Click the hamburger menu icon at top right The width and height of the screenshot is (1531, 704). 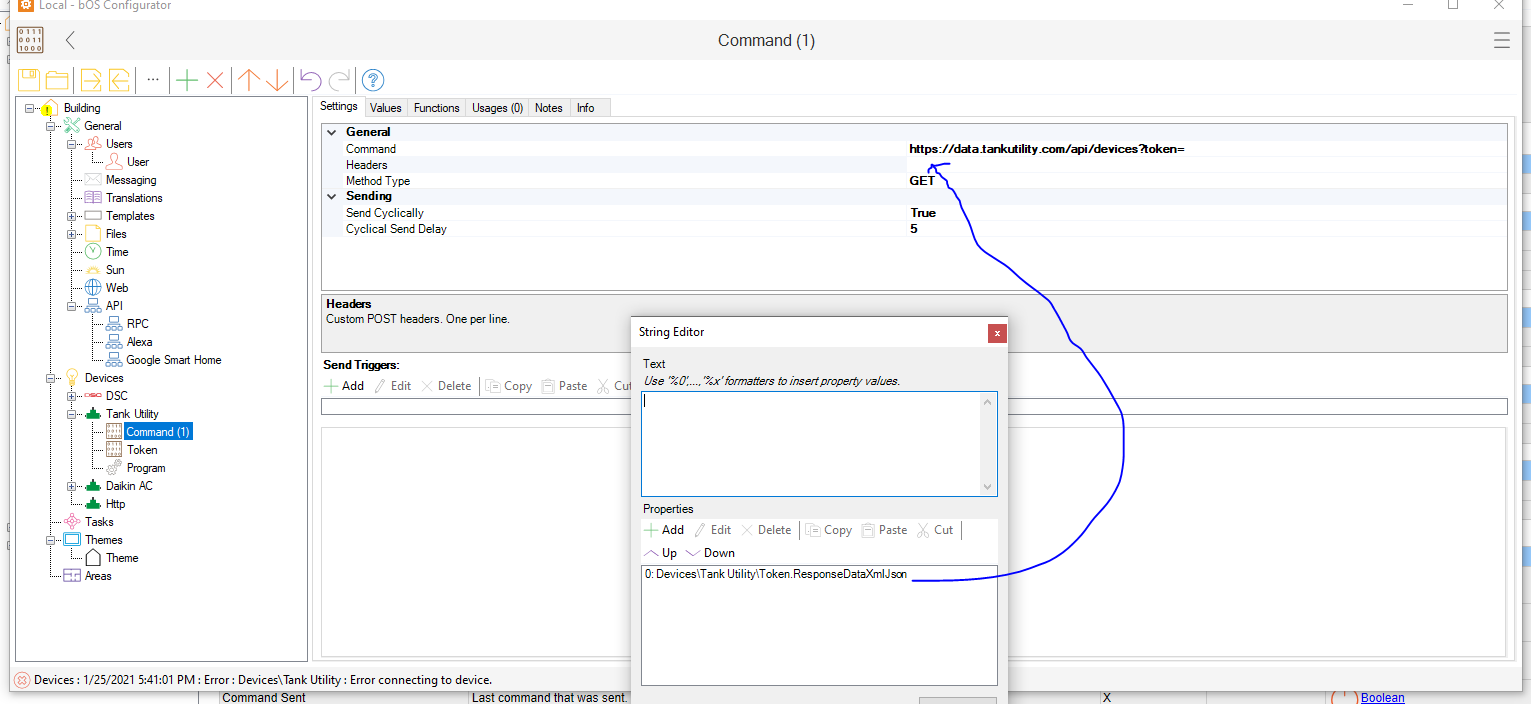pyautogui.click(x=1501, y=41)
